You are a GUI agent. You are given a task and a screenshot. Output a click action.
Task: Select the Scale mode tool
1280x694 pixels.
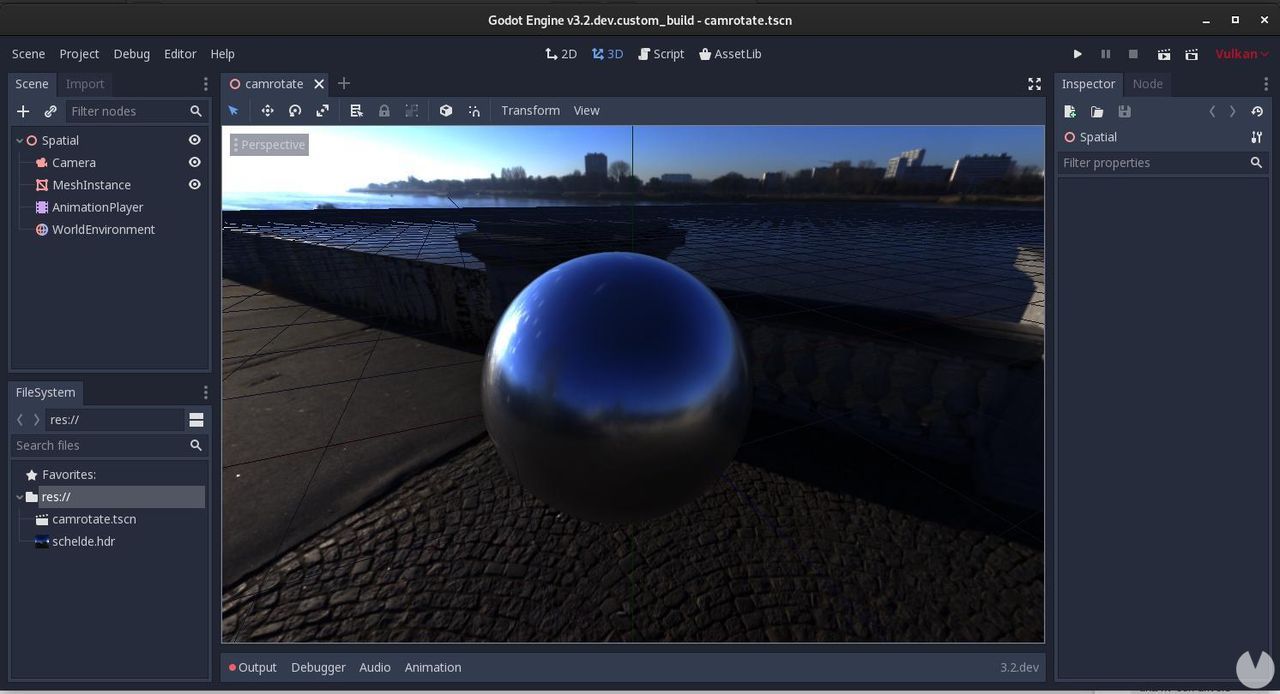point(322,111)
